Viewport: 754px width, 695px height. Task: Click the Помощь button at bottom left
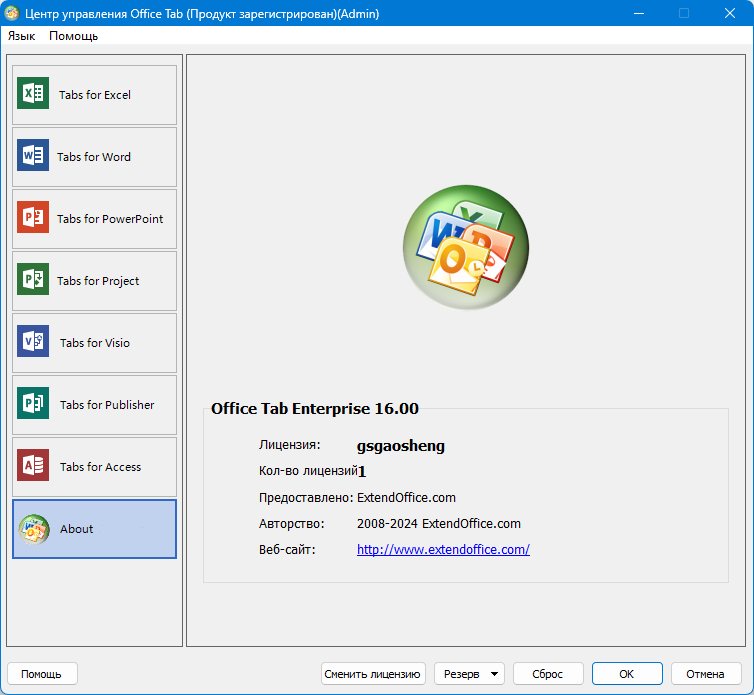(42, 674)
